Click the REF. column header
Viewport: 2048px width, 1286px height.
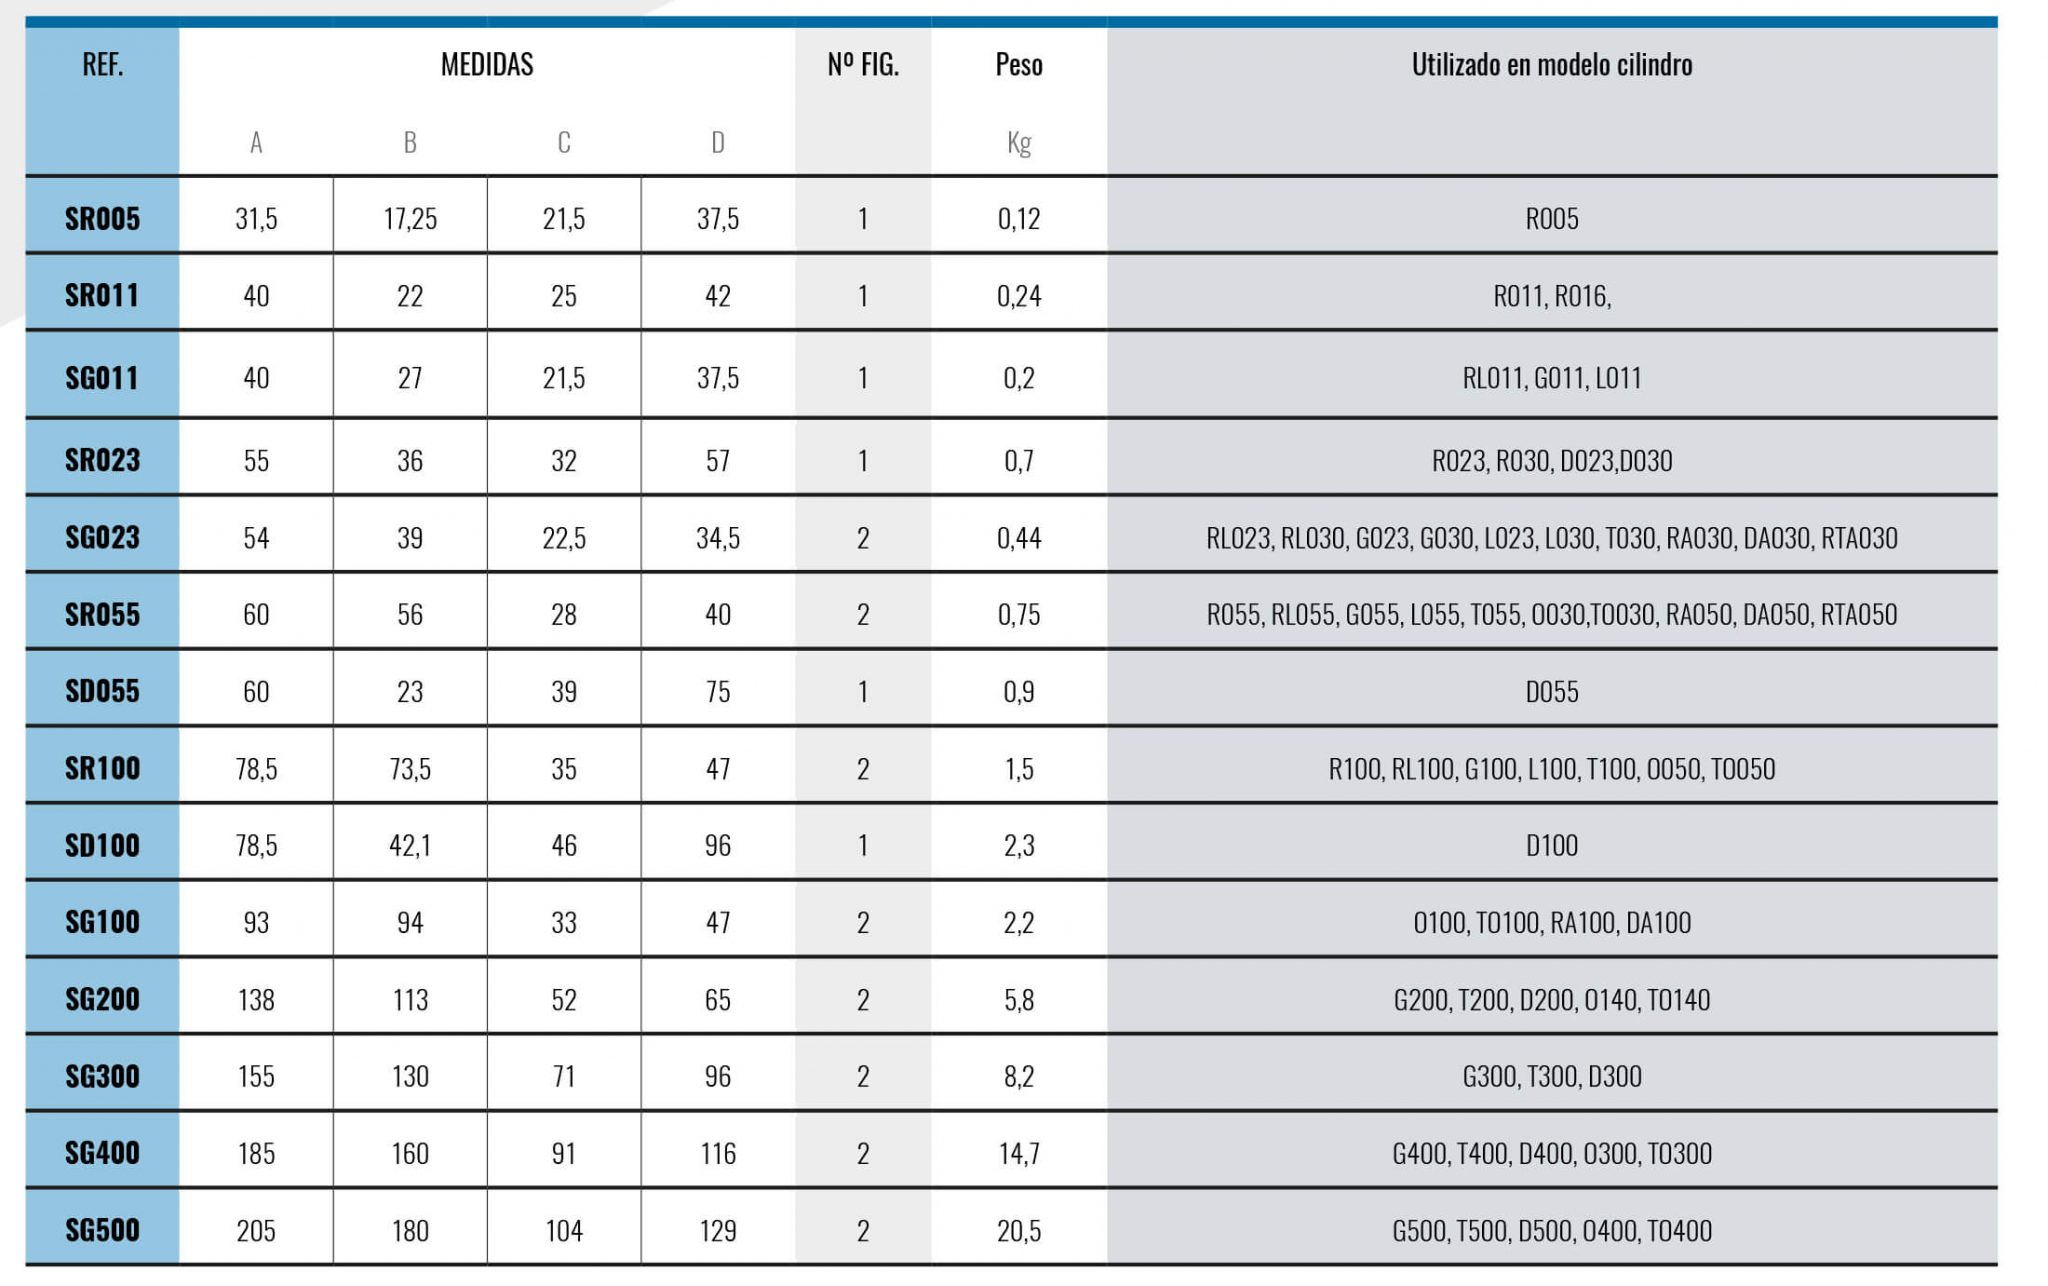click(x=102, y=66)
